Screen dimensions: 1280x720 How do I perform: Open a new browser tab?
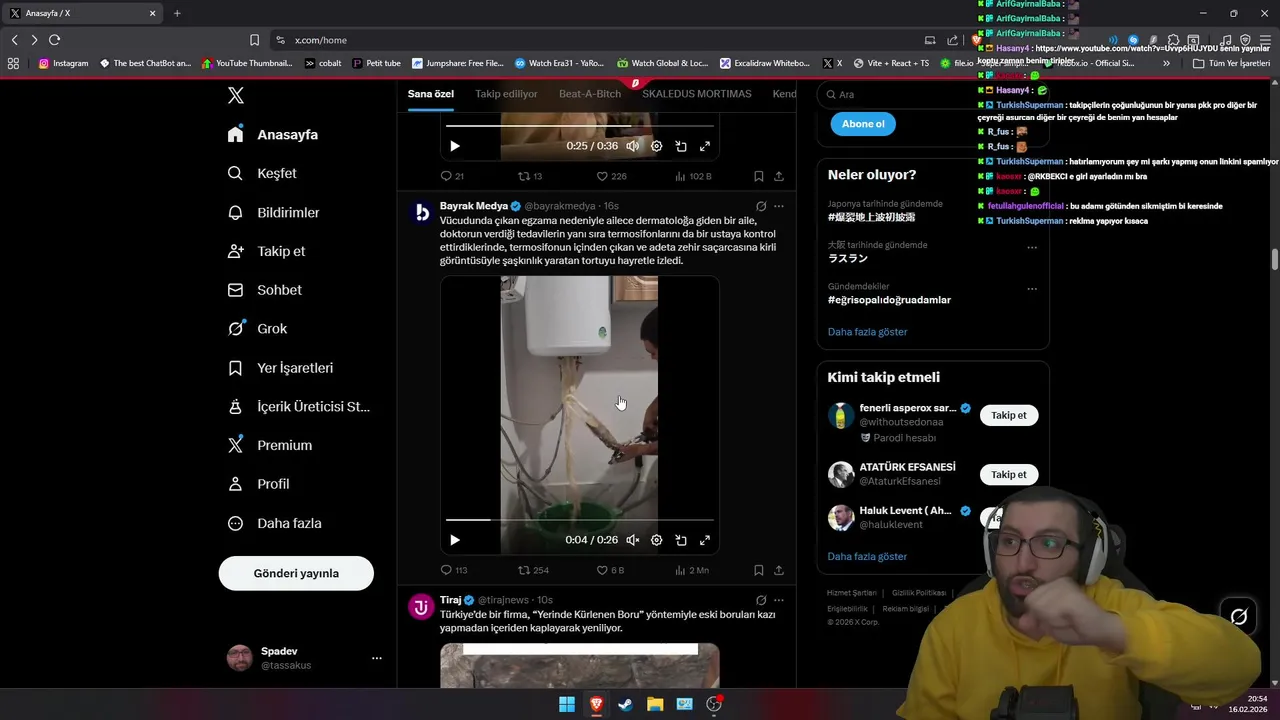(x=177, y=13)
